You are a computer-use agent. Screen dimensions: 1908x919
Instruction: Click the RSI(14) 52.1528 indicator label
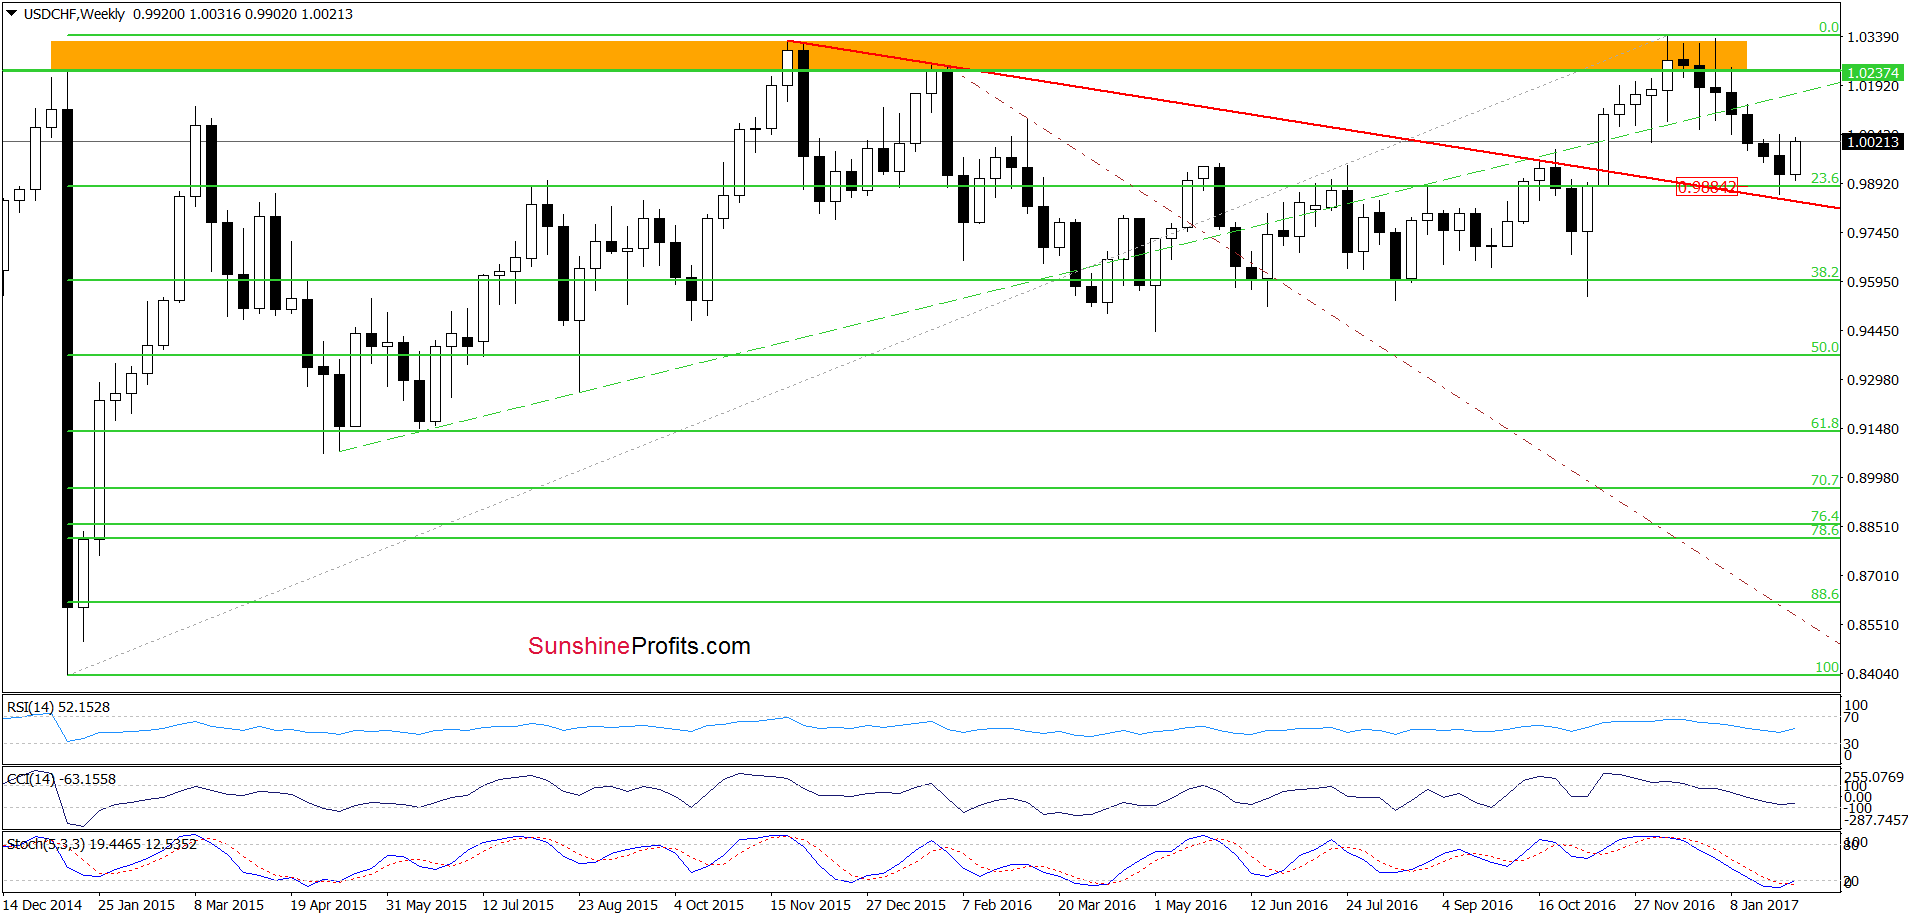[59, 707]
